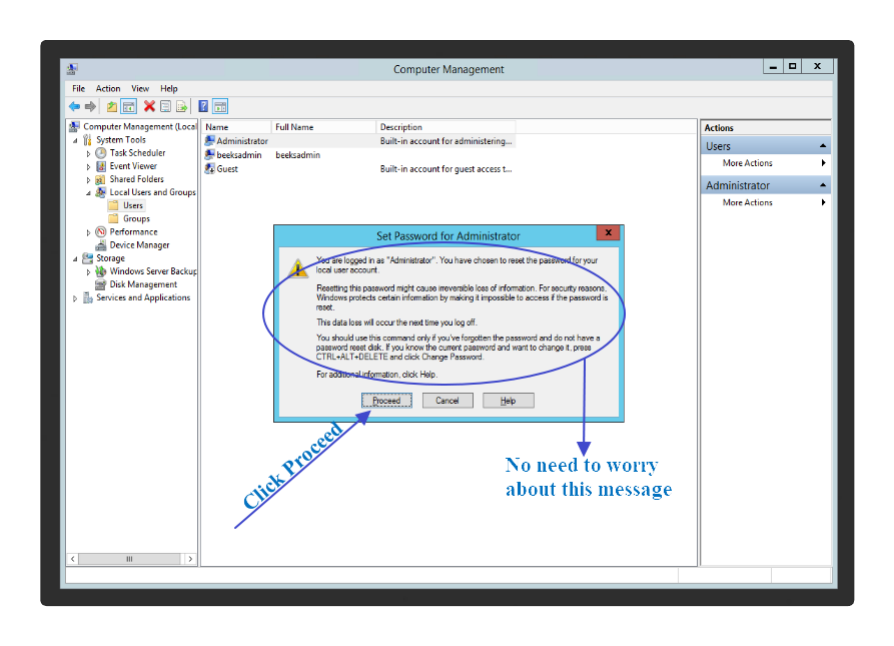Viewport: 894px width, 646px height.
Task: Toggle the Show/Hide Console Tree toolbar icon
Action: click(129, 107)
